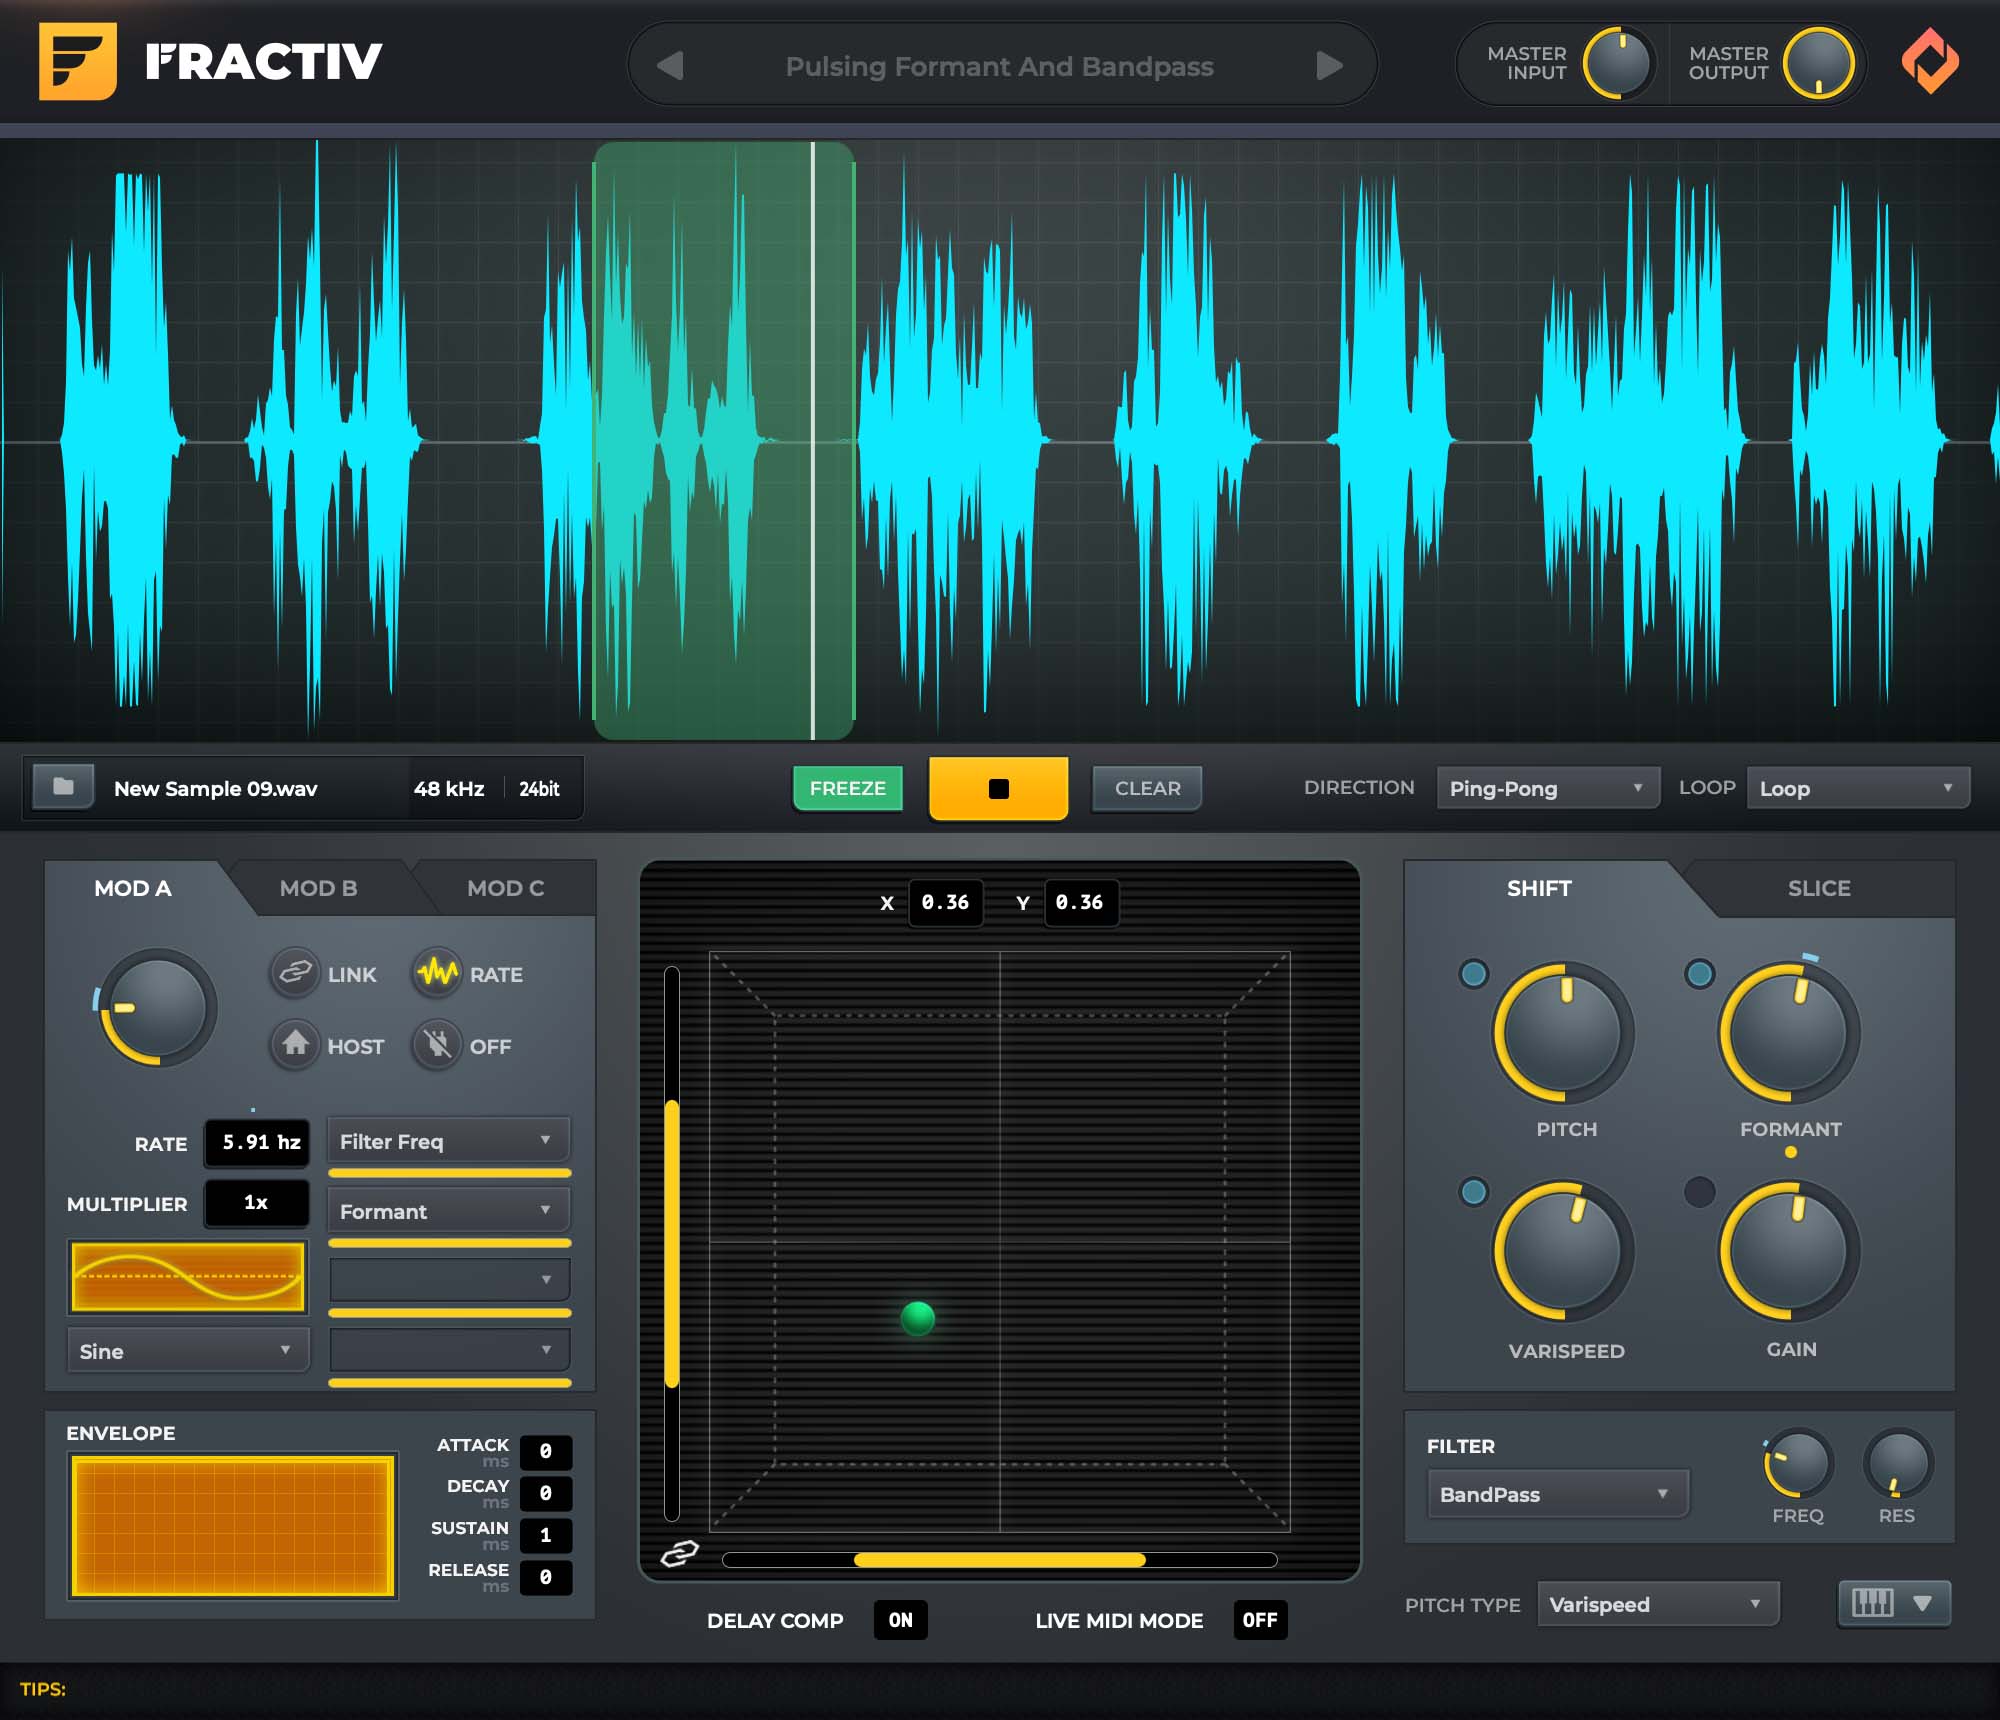Screen dimensions: 2000x1720
Task: Open the Direction Ping-Pong dropdown
Action: click(x=1547, y=788)
